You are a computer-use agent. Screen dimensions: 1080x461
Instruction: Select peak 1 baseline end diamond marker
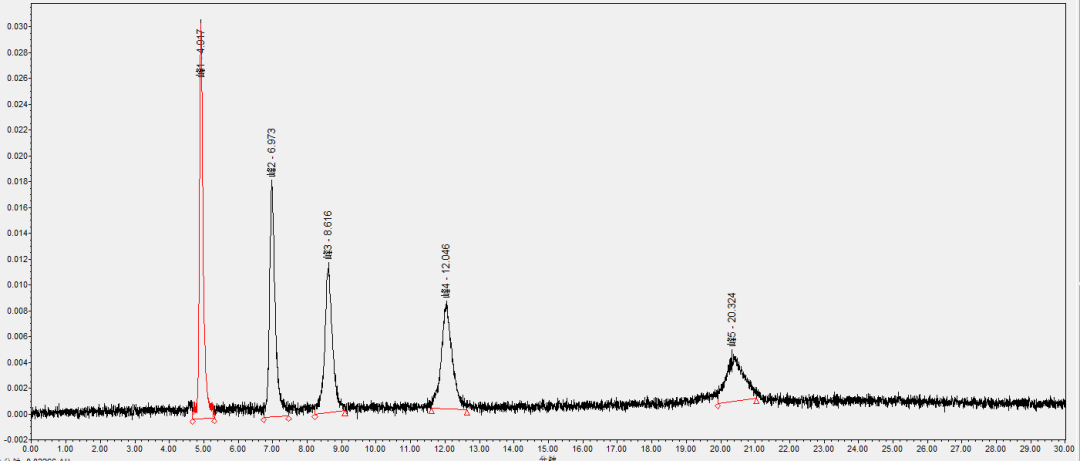pyautogui.click(x=214, y=420)
